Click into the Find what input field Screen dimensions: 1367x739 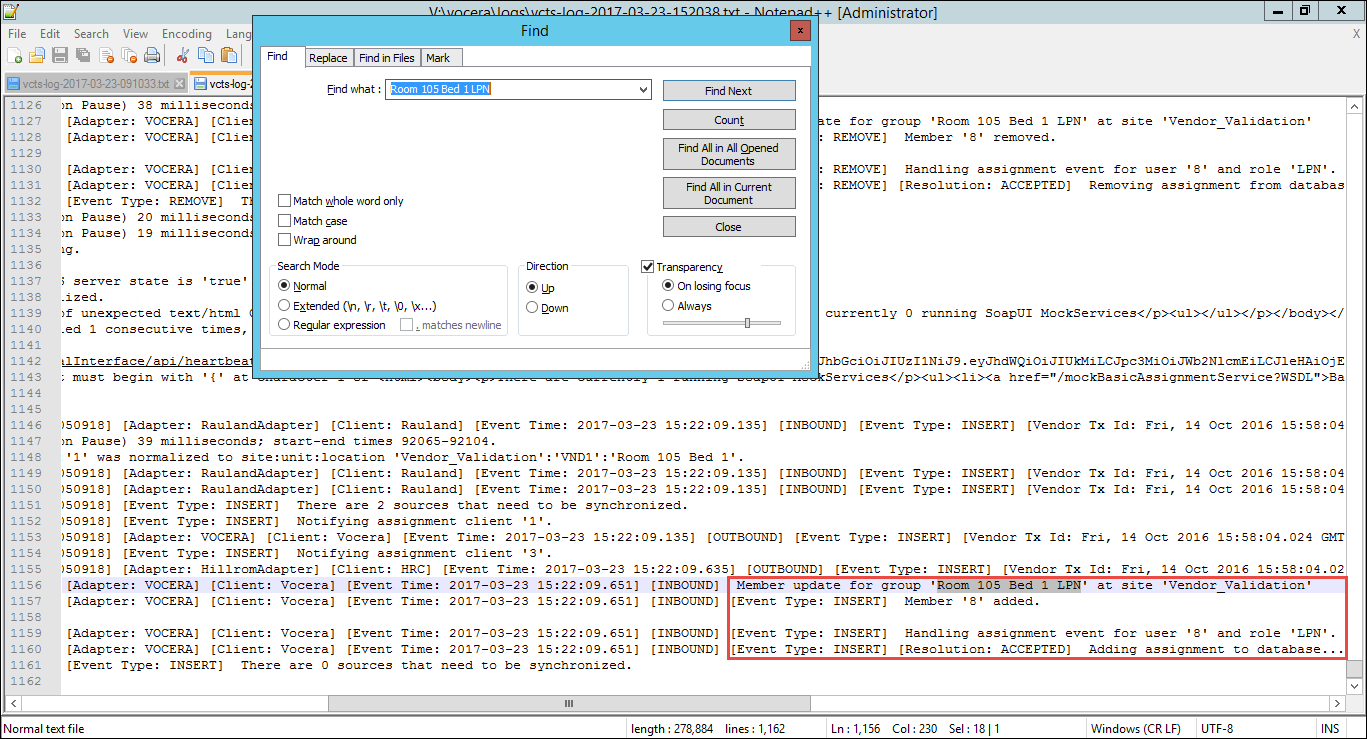click(510, 89)
